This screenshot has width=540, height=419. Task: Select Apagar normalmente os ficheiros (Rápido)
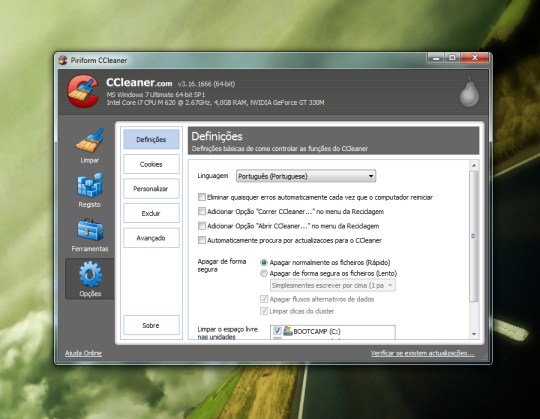(264, 263)
